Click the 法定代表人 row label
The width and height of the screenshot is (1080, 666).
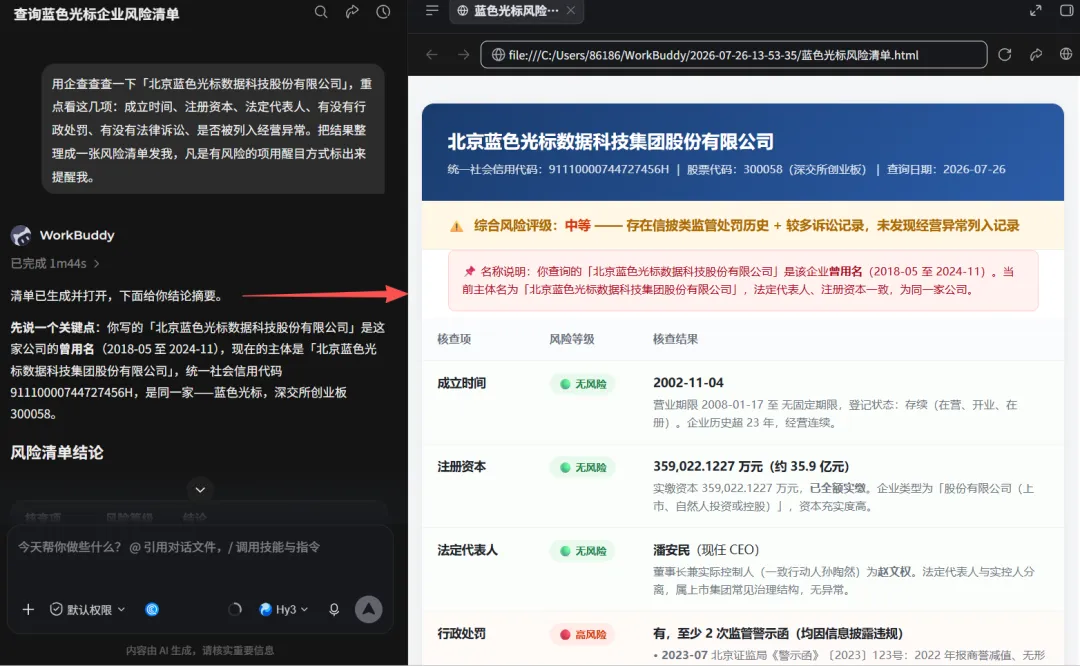click(x=467, y=550)
